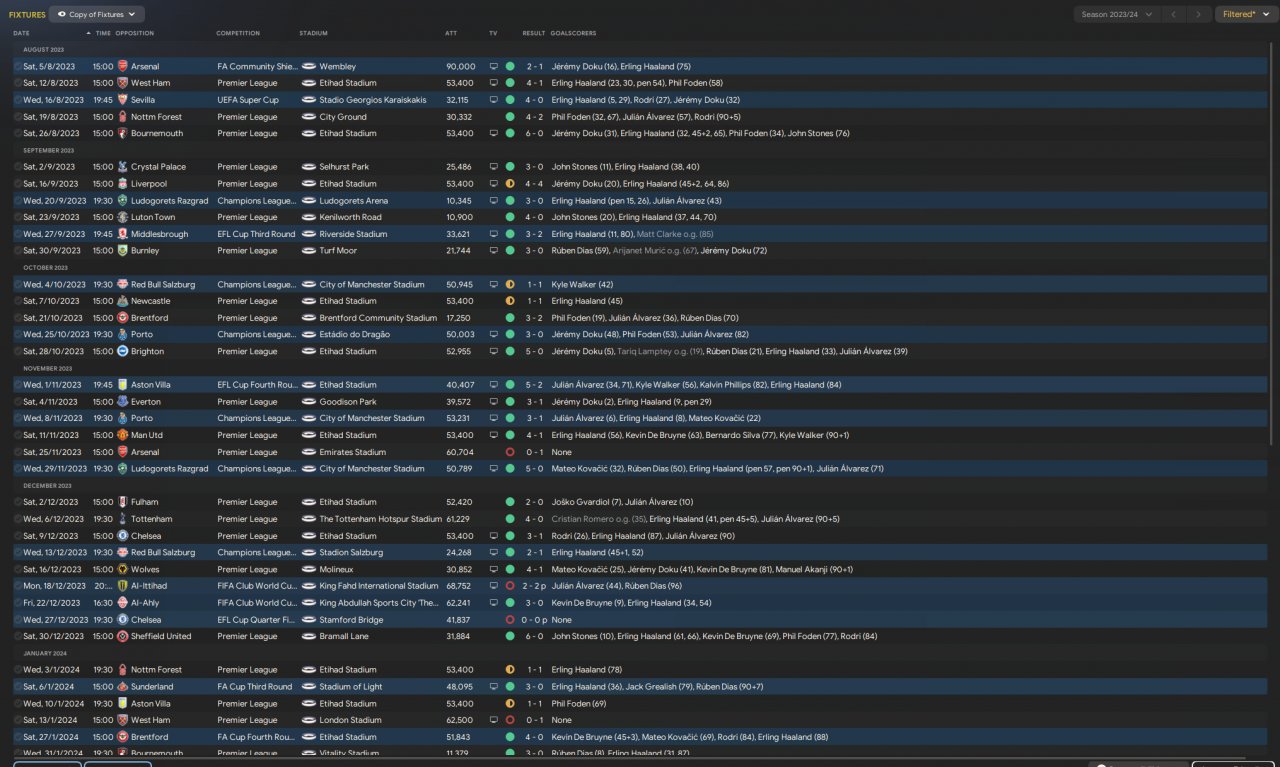Sort by the Opposition column header

click(135, 33)
